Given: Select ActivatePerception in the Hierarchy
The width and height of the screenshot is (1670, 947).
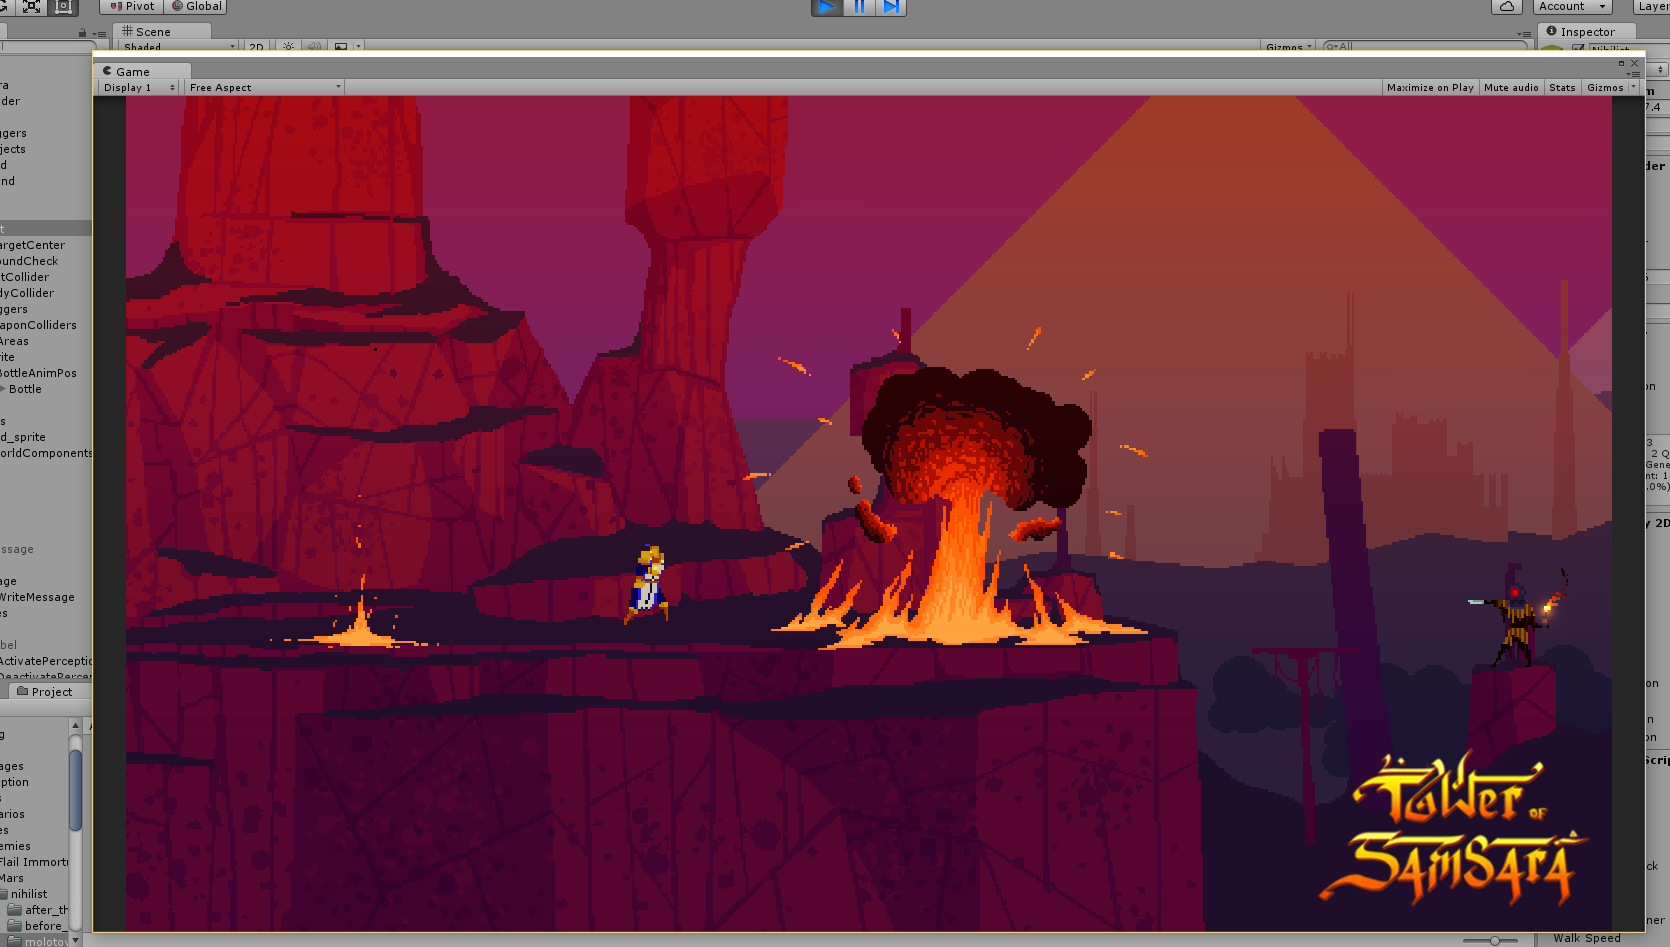Looking at the screenshot, I should [x=46, y=661].
